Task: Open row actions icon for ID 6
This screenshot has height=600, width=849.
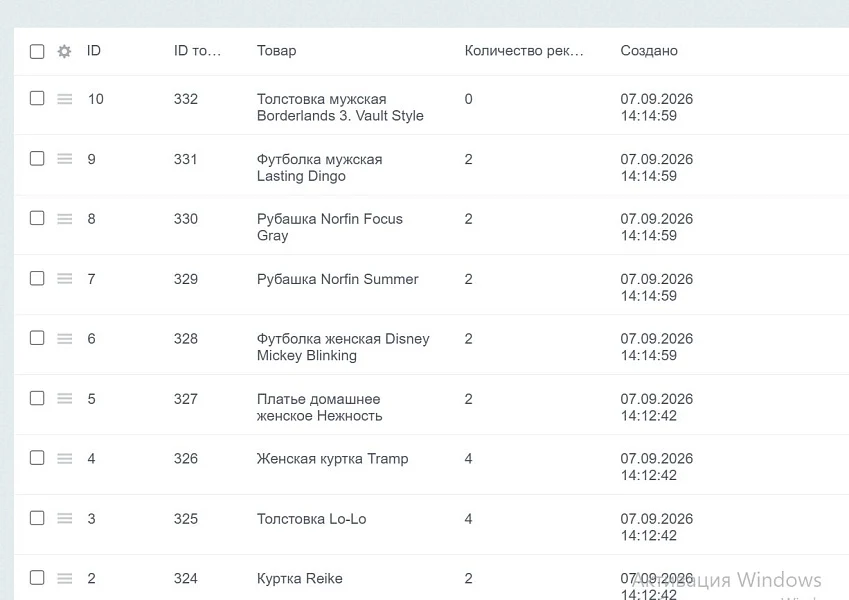Action: click(64, 338)
